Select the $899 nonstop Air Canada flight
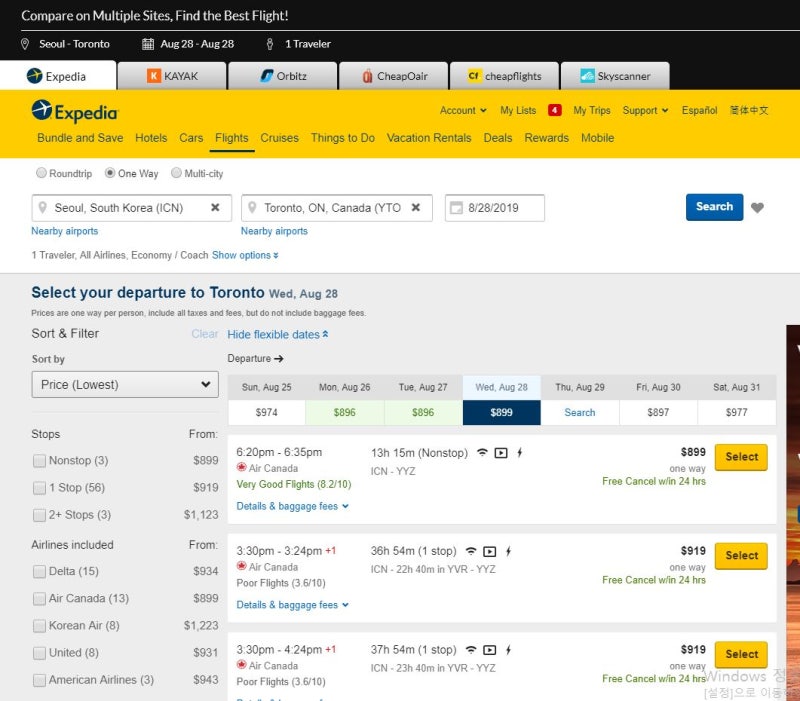 741,457
